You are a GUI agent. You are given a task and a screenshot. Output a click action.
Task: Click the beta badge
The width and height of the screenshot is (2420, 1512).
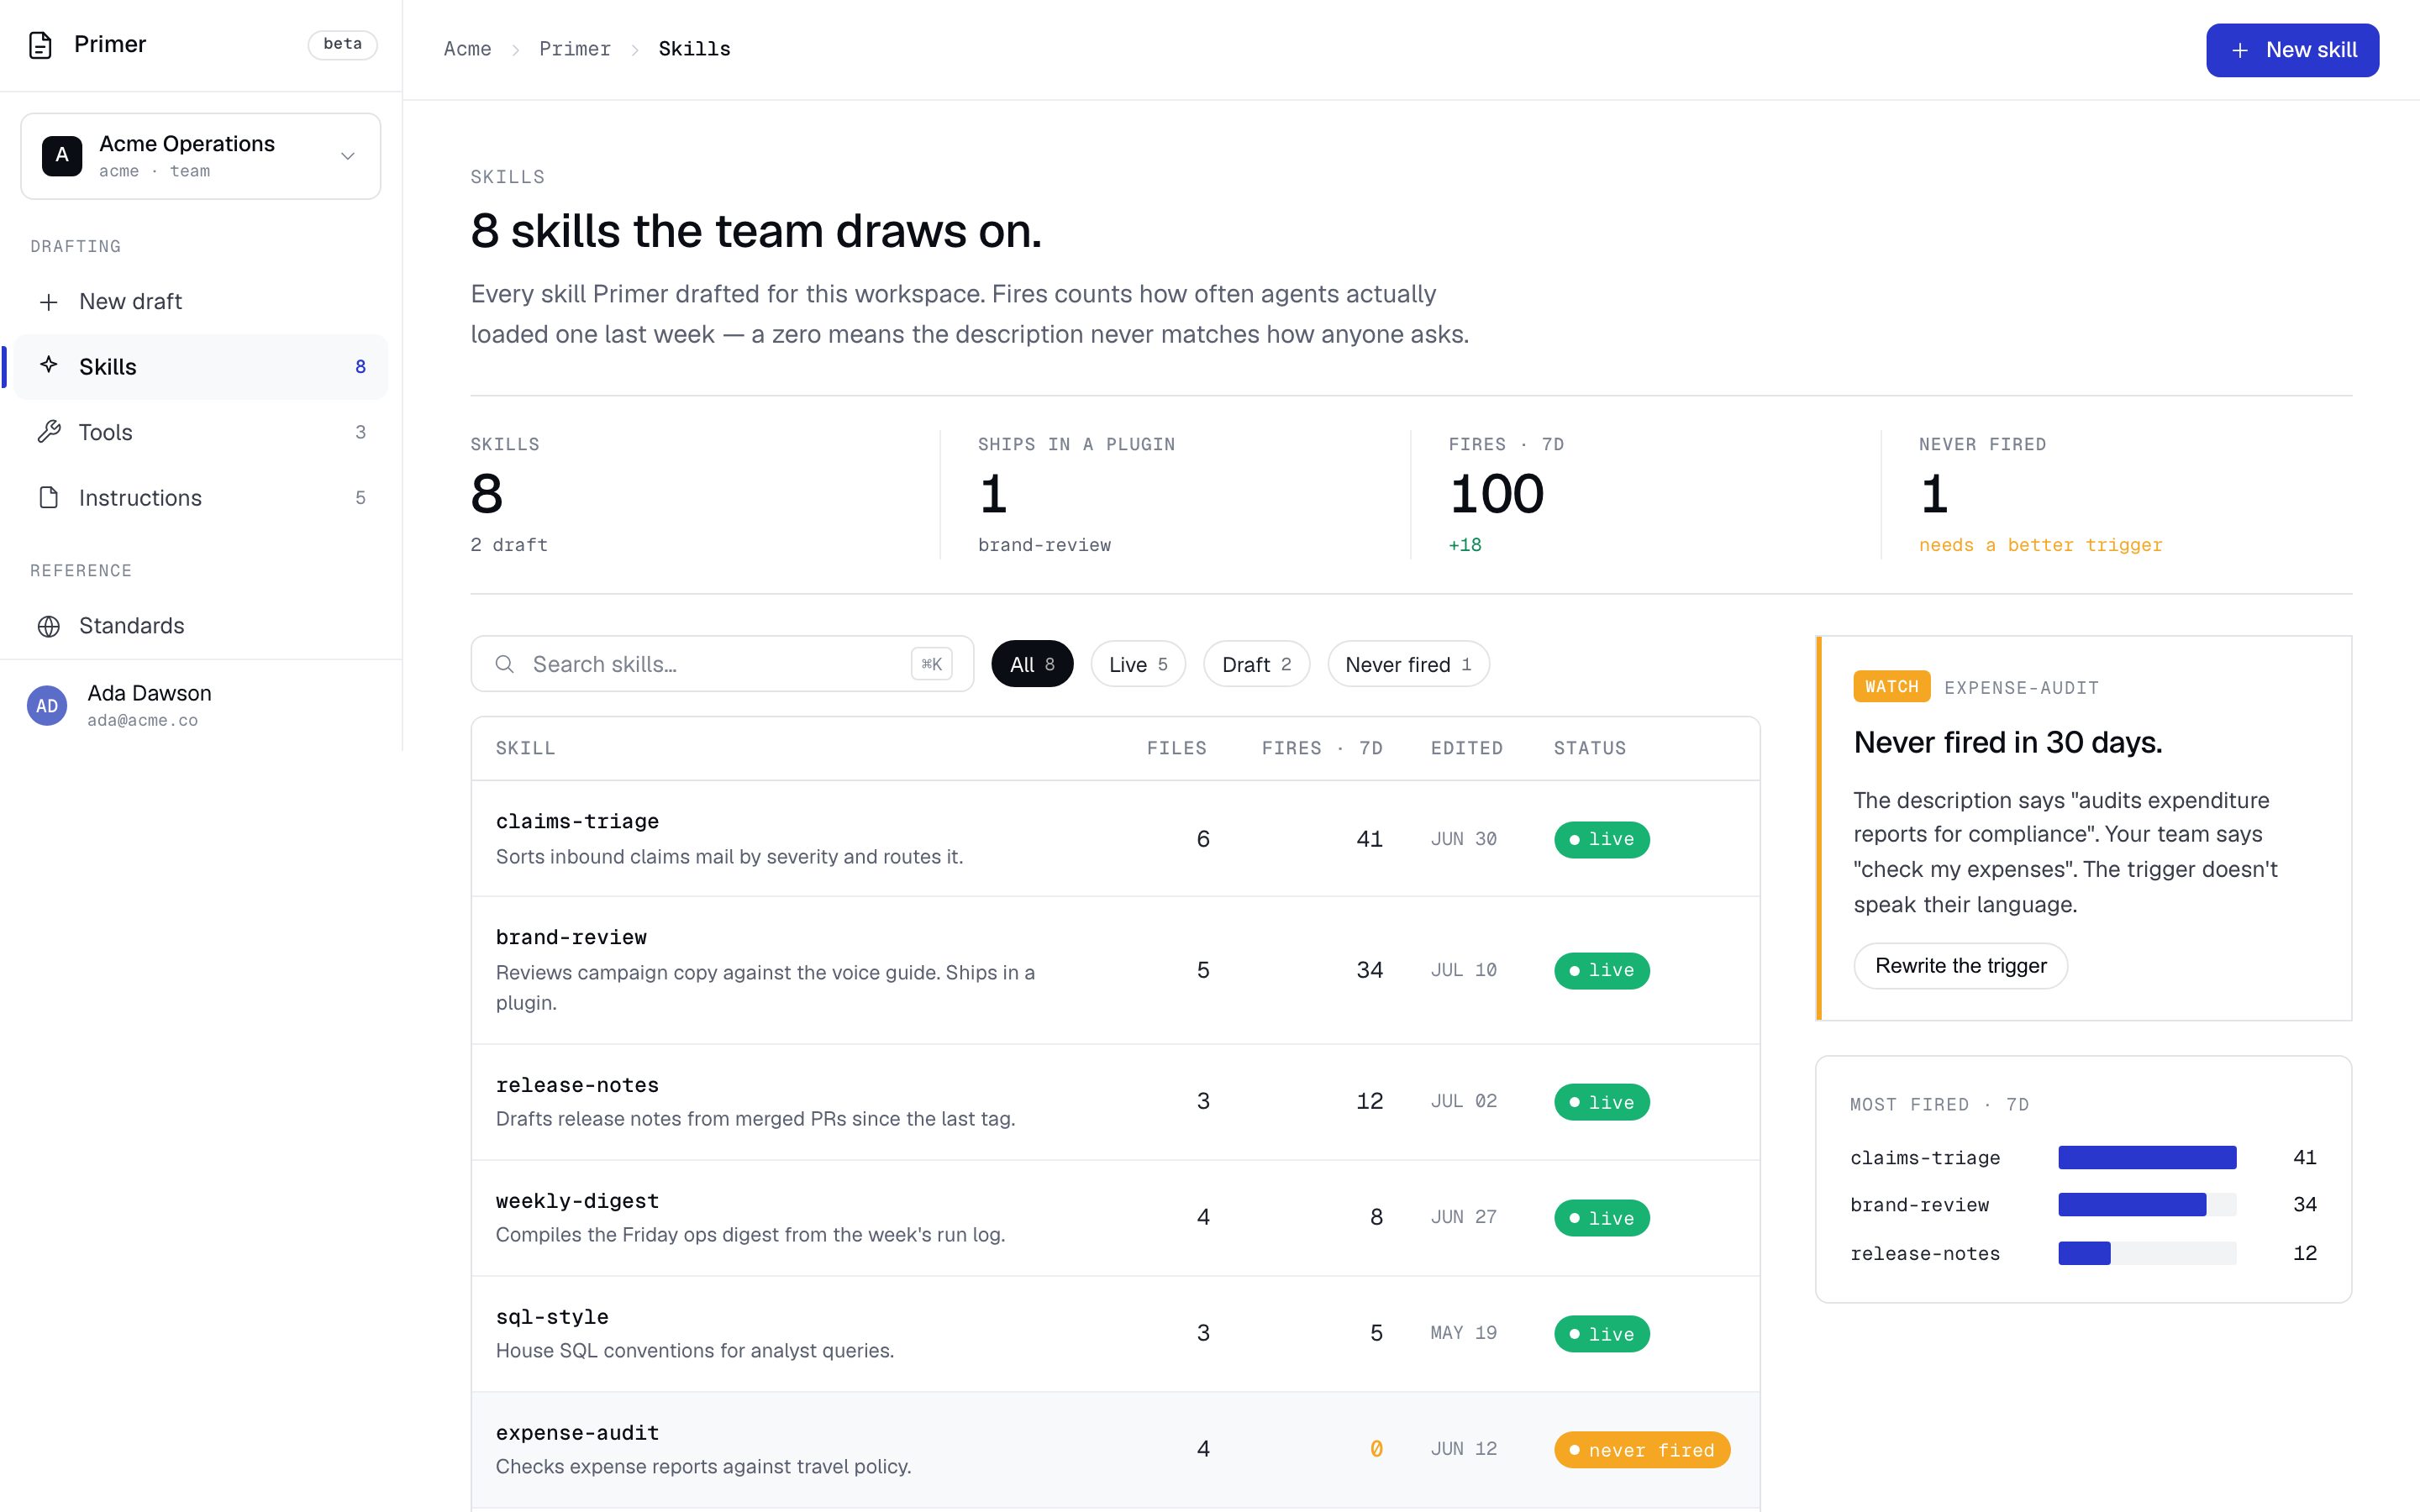tap(342, 44)
